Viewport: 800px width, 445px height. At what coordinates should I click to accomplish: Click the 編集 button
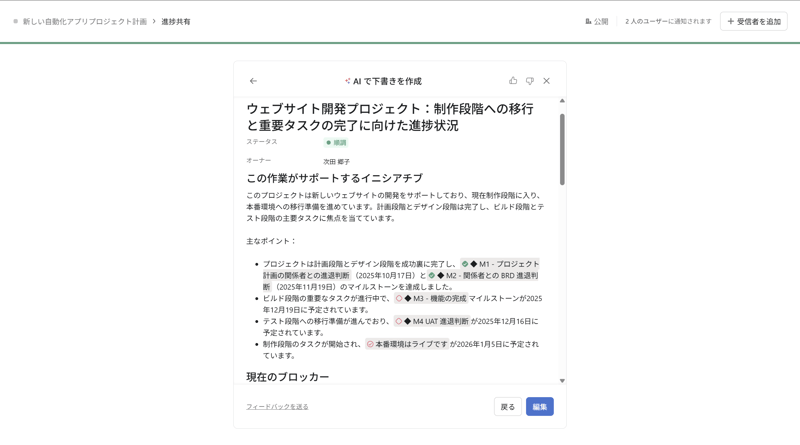540,407
